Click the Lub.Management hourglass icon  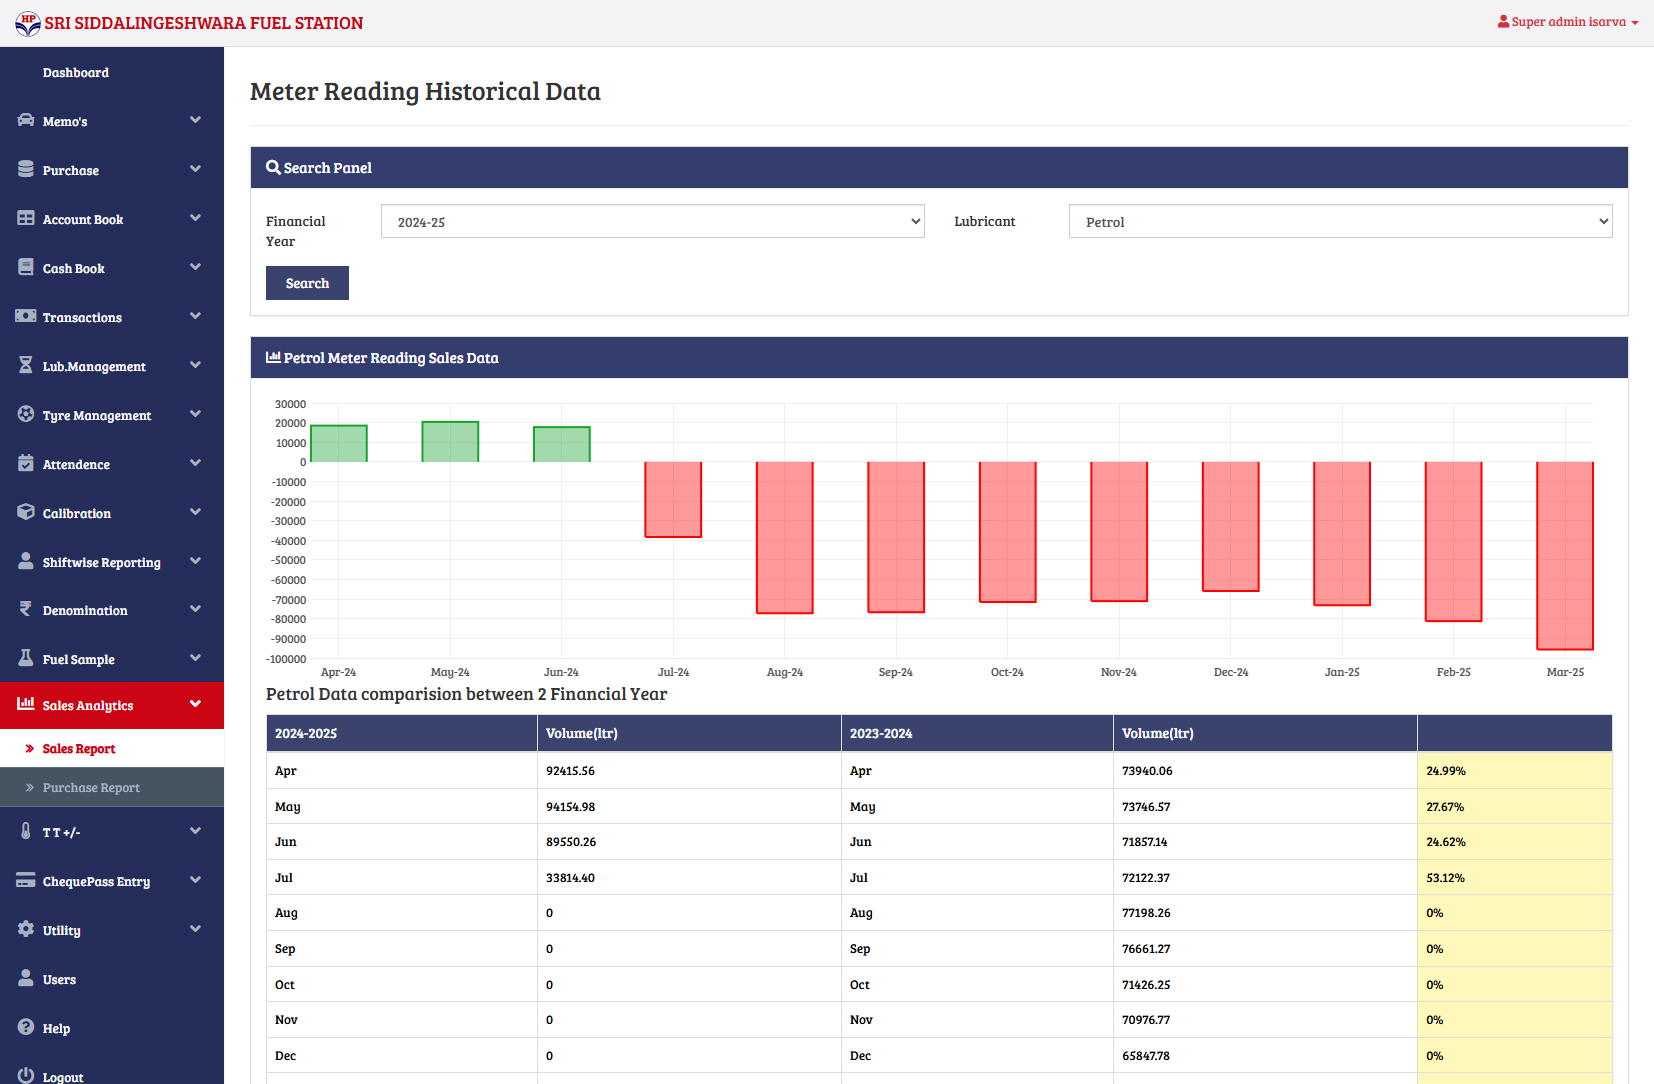click(26, 365)
